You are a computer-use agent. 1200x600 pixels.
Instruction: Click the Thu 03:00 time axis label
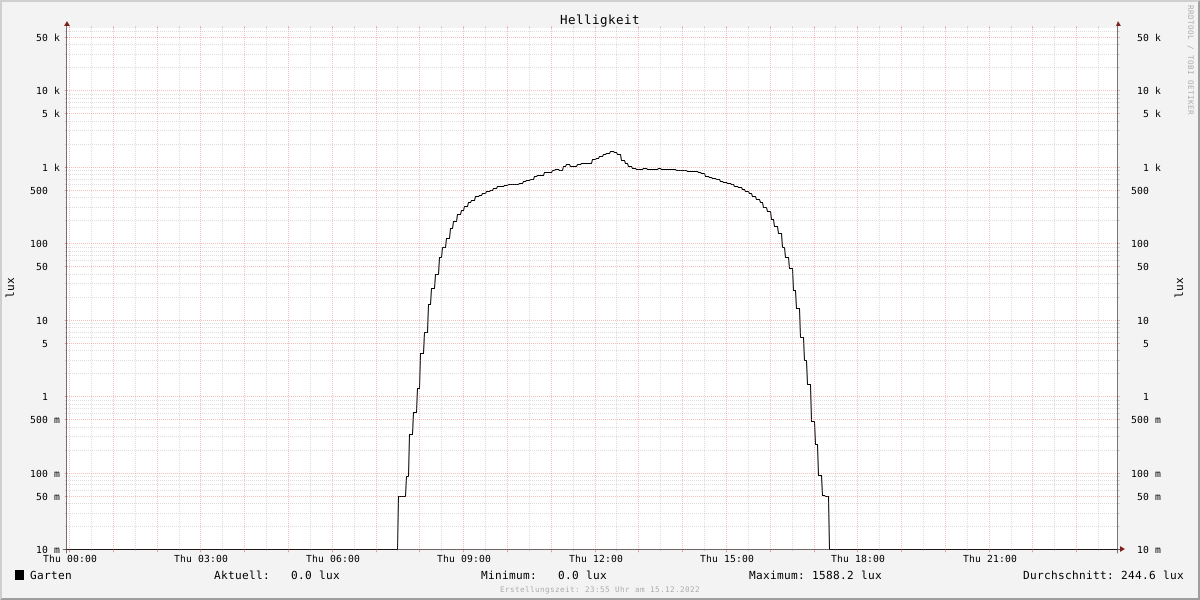201,559
